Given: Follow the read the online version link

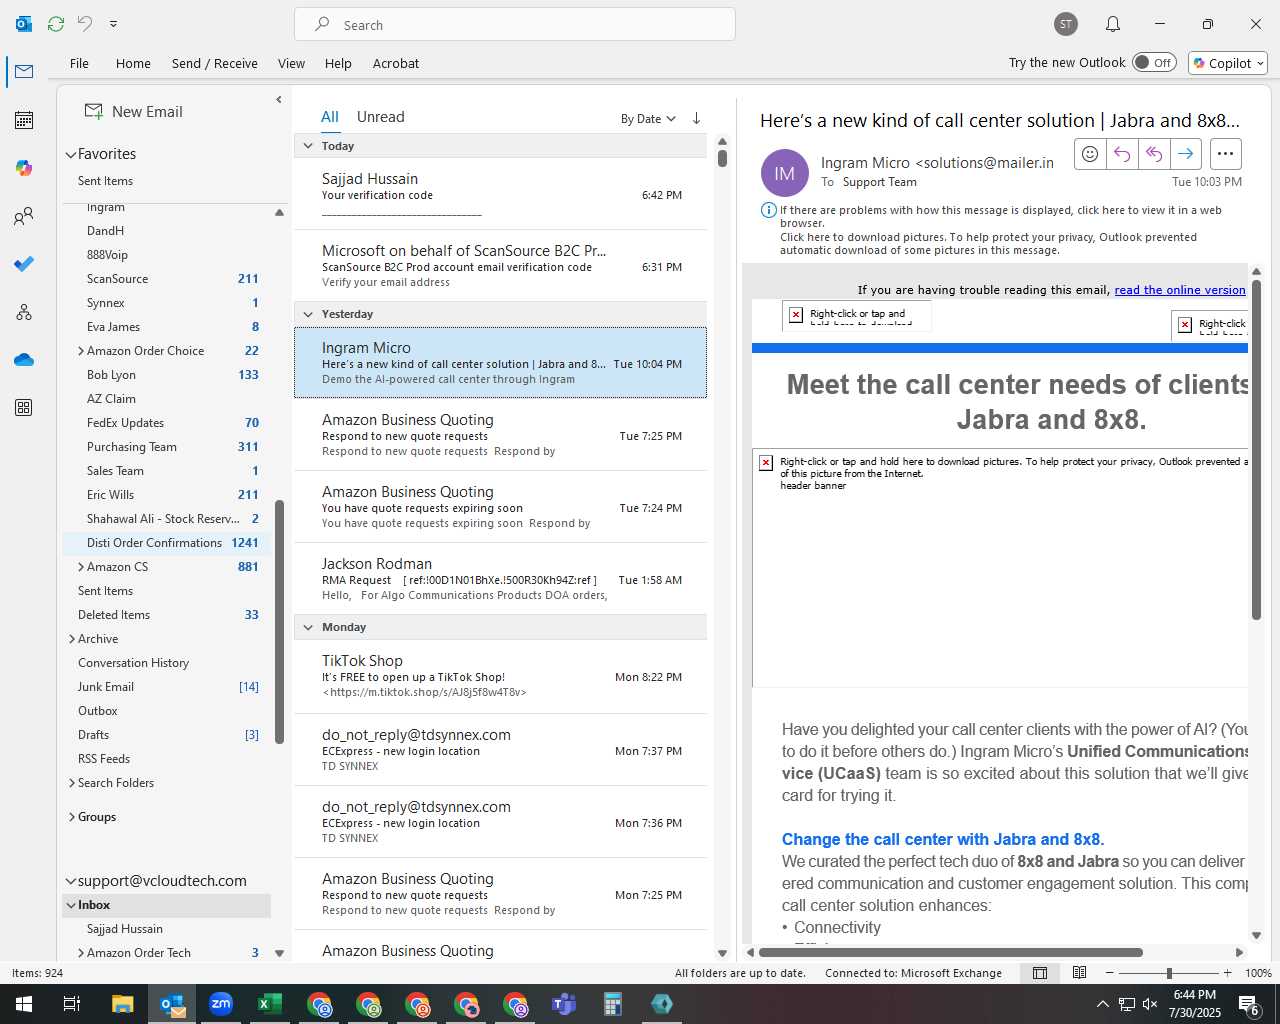Looking at the screenshot, I should click(x=1180, y=290).
